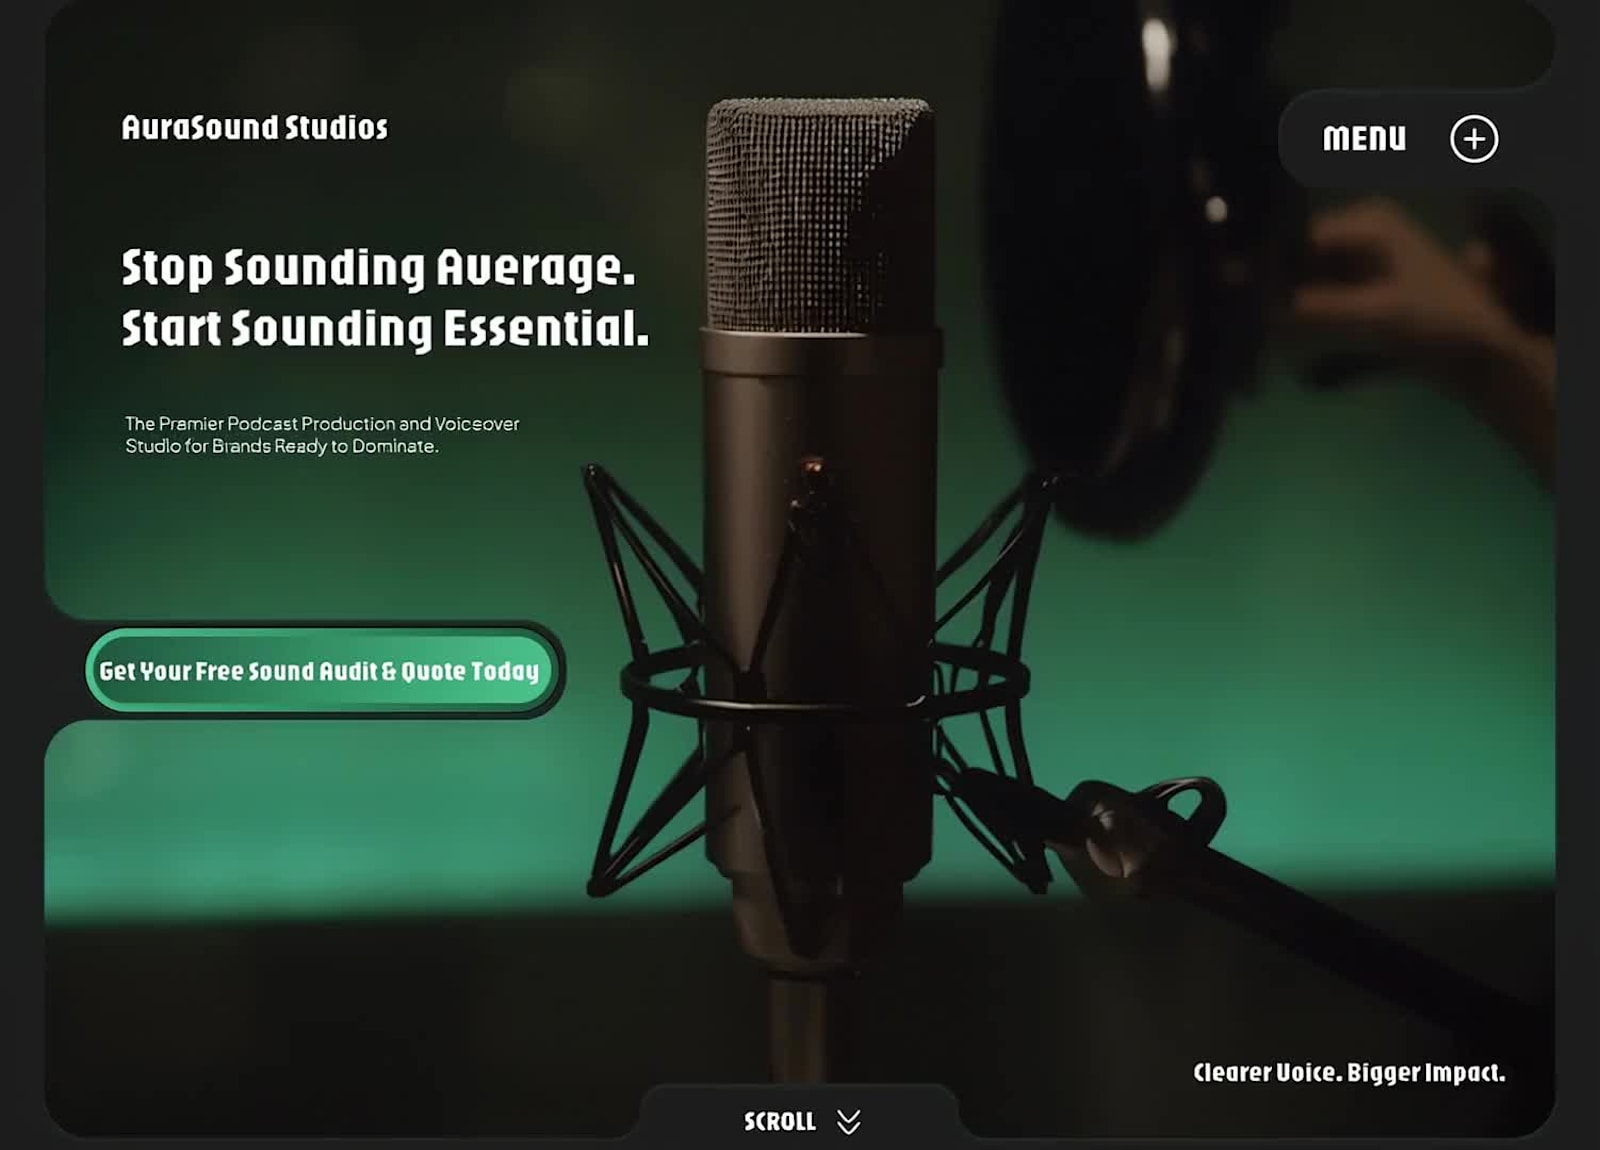
Task: Click Get Your Free Sound Audit & Quote Today
Action: tap(320, 670)
